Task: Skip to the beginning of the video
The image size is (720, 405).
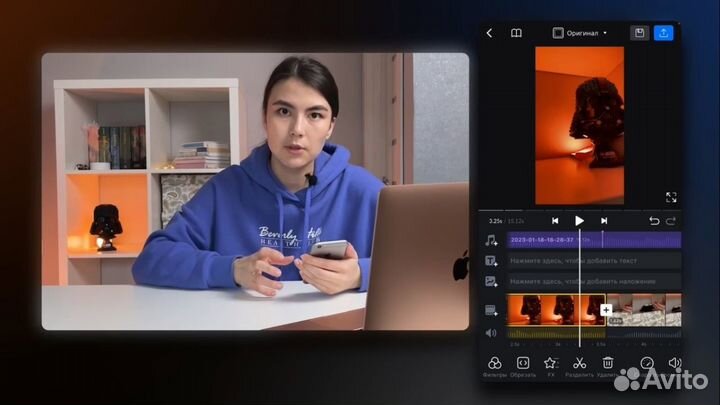Action: click(x=555, y=221)
